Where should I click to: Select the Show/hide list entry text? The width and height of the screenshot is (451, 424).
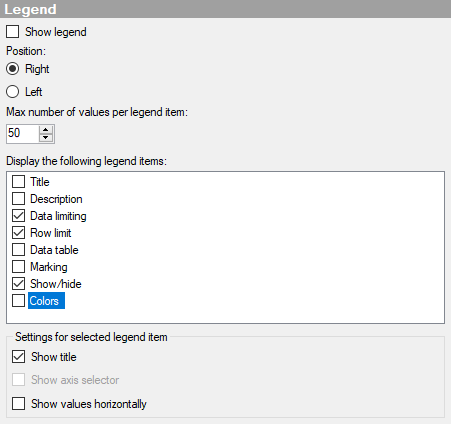pos(56,284)
